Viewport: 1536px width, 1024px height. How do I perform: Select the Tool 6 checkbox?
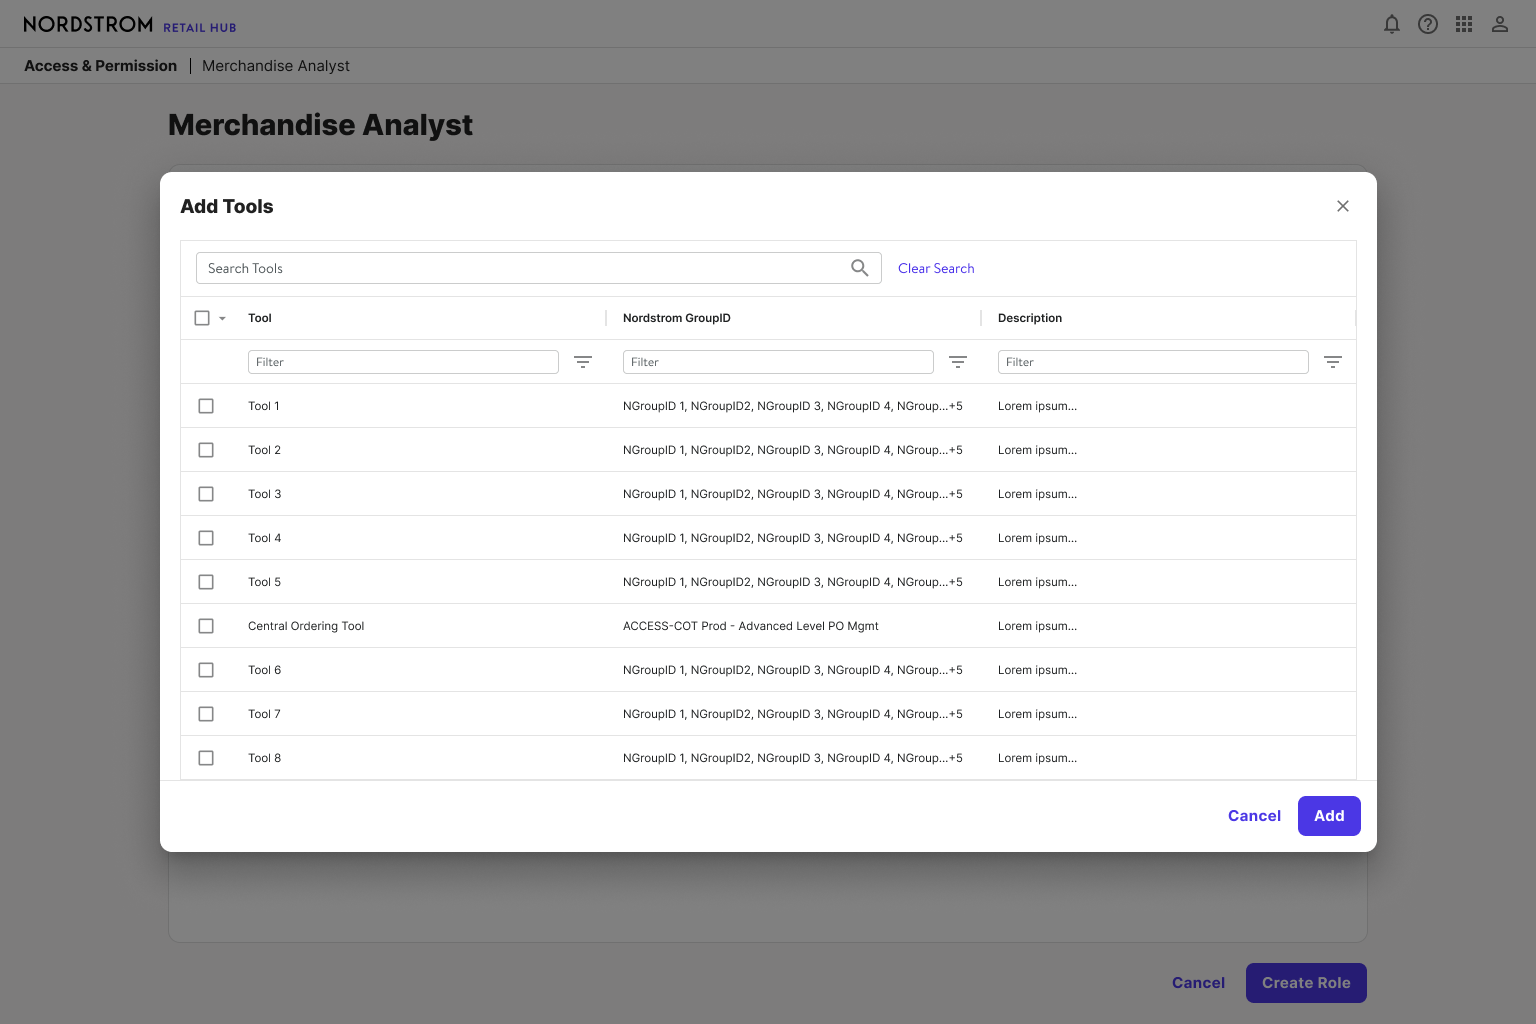pyautogui.click(x=206, y=670)
